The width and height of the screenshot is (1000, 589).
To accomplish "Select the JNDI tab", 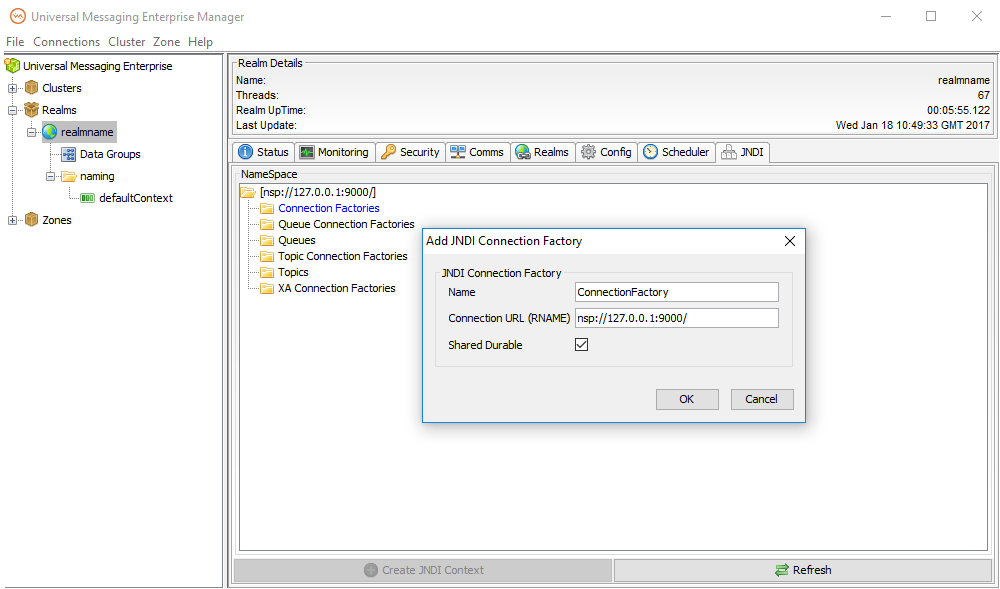I will point(743,152).
